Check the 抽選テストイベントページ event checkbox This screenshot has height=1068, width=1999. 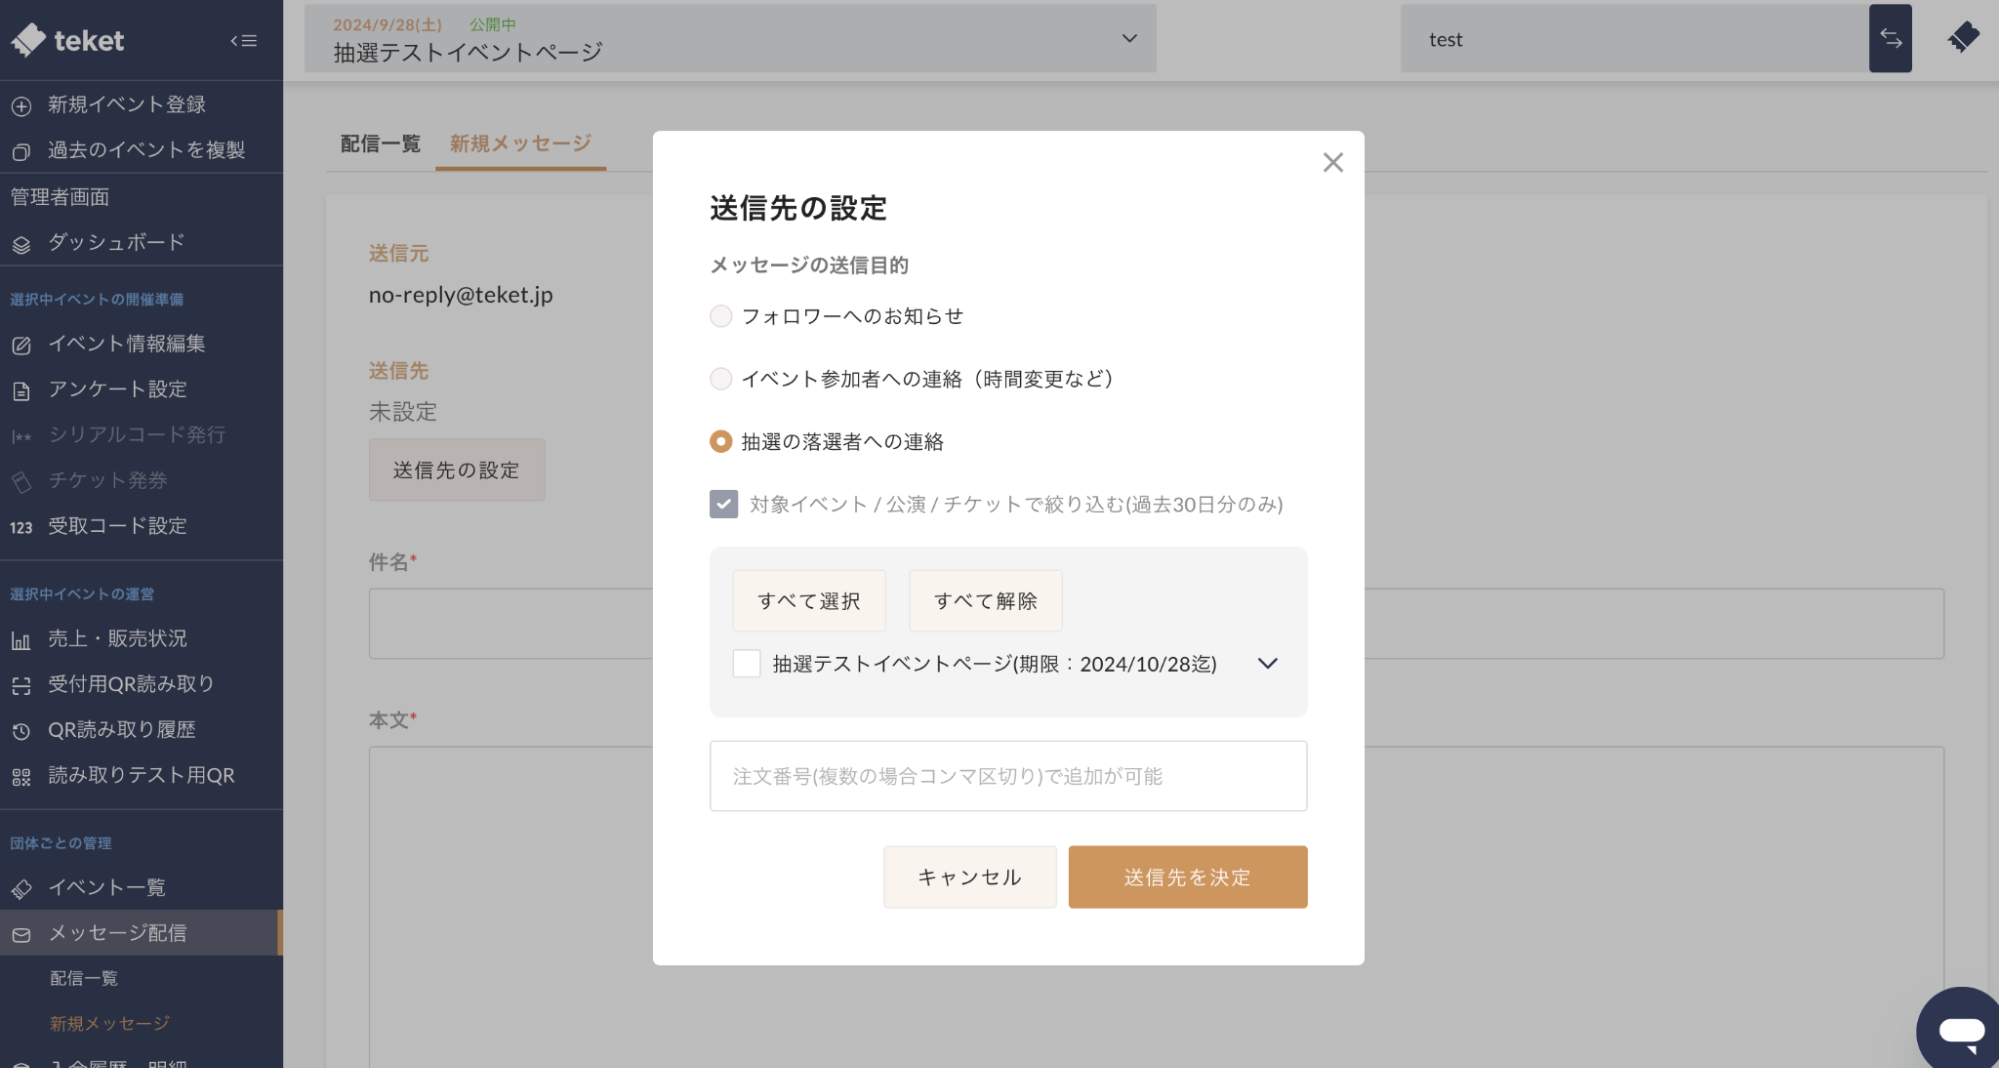click(746, 664)
